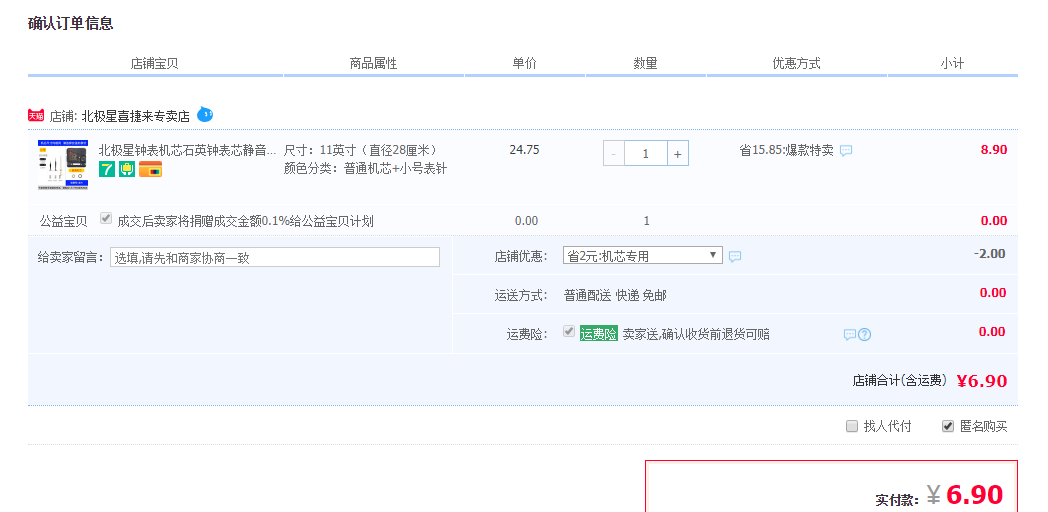Click the 数量 column header
The image size is (1048, 512).
[x=646, y=63]
